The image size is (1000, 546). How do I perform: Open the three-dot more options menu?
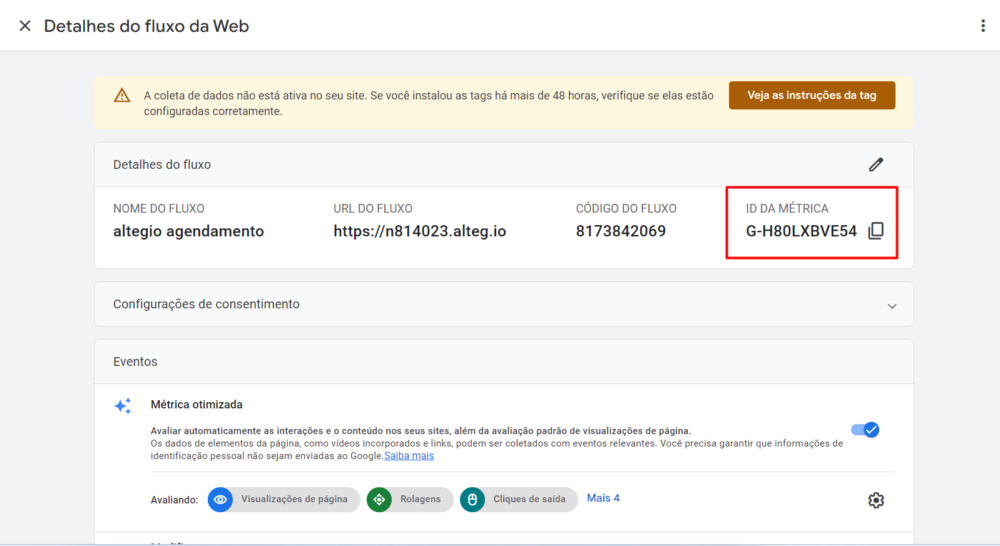(982, 26)
